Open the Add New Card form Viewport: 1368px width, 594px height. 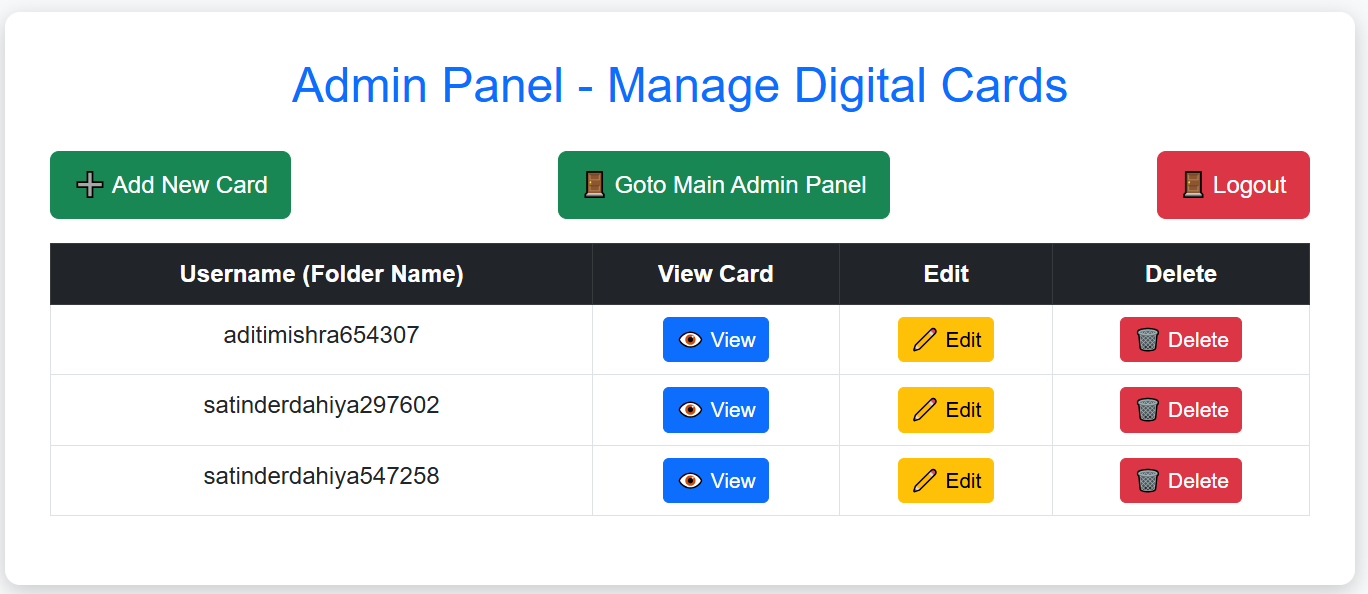pyautogui.click(x=170, y=184)
